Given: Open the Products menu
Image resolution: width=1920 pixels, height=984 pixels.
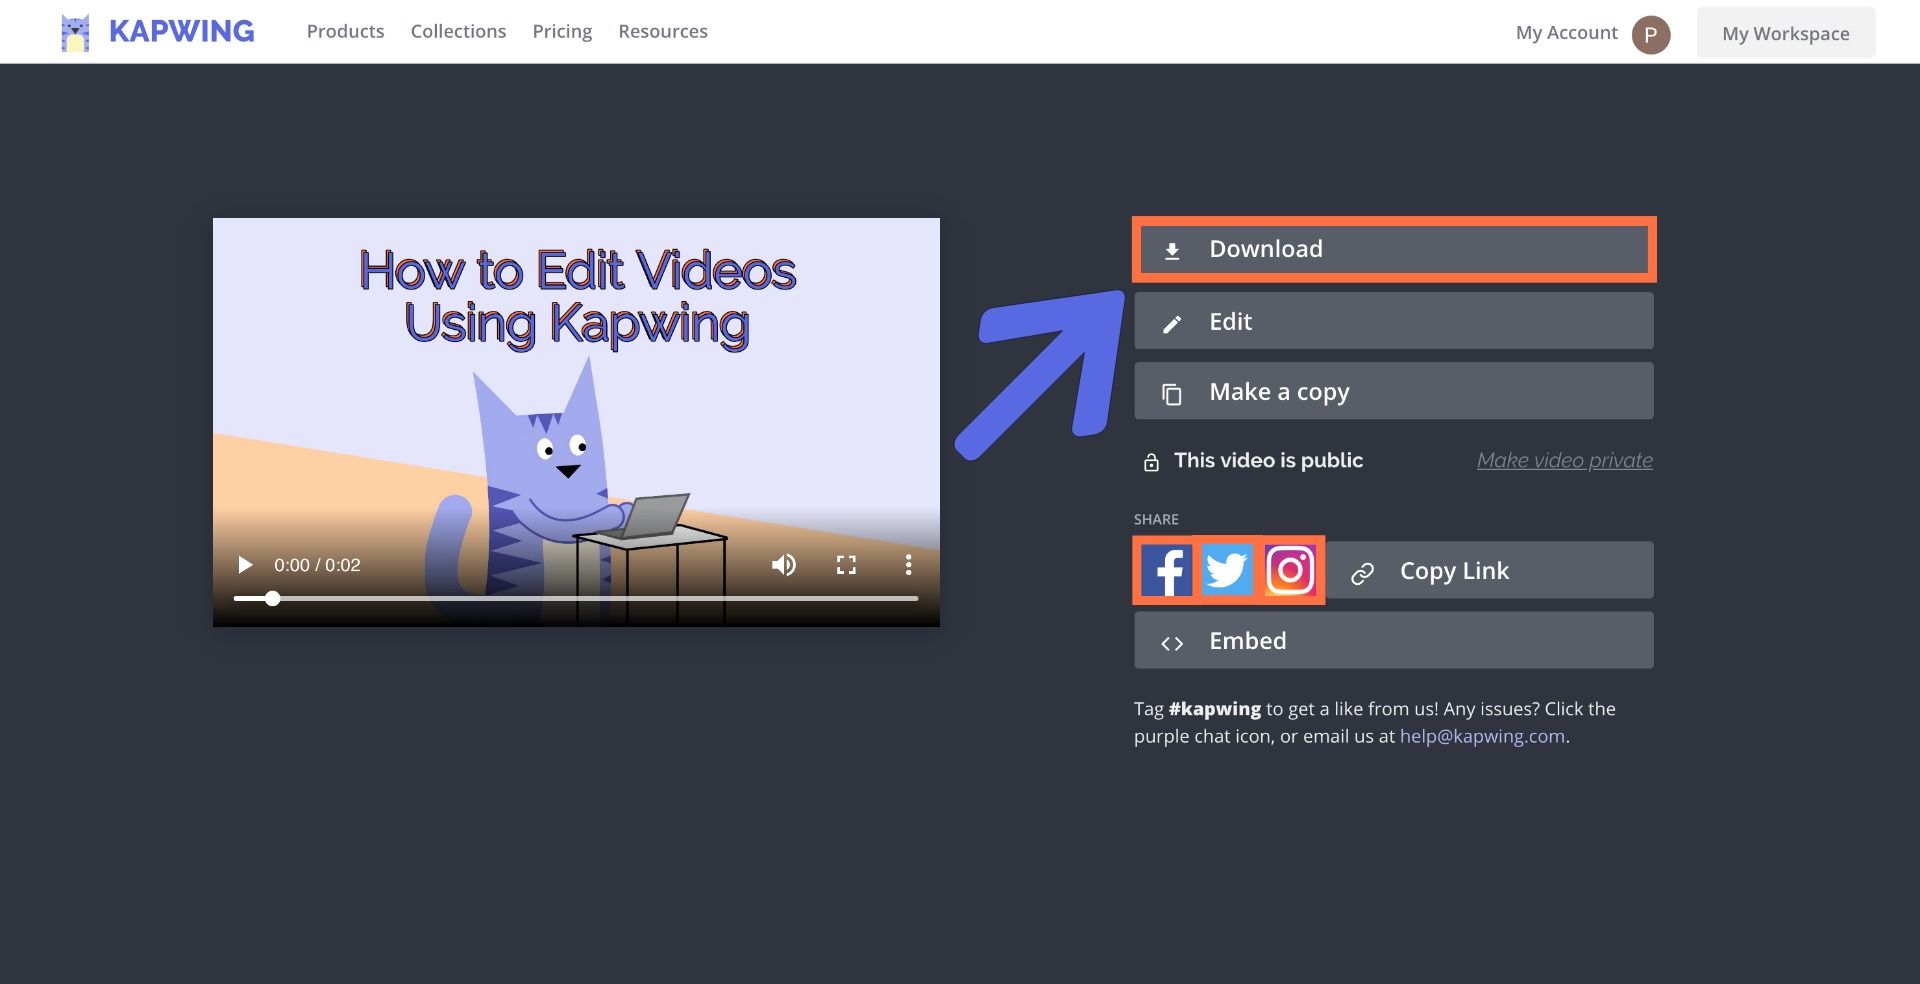Looking at the screenshot, I should click(x=345, y=32).
